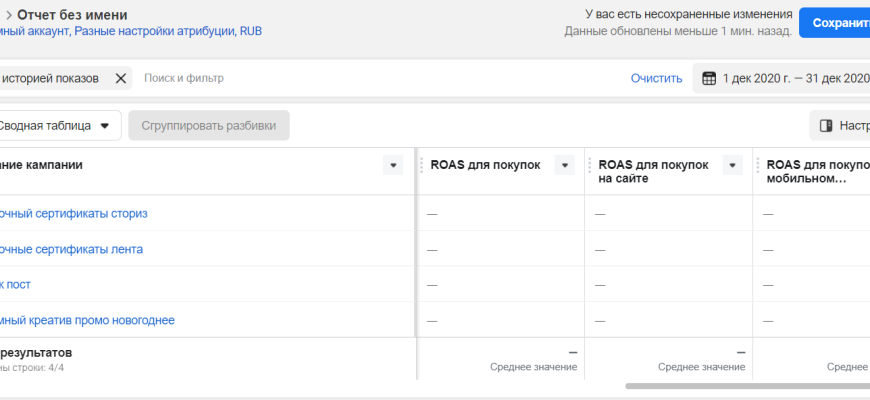The image size is (870, 400).
Task: Open the campaign name column dropdown arrow
Action: [393, 165]
